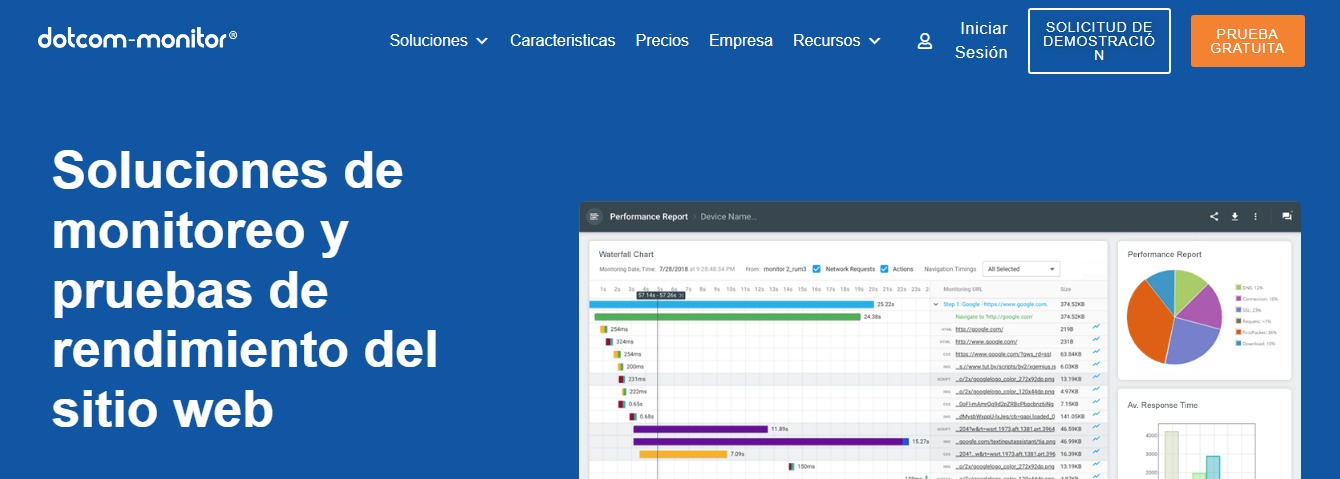Screen dimensions: 1340x479
Task: Click the user account icon
Action: click(x=925, y=41)
